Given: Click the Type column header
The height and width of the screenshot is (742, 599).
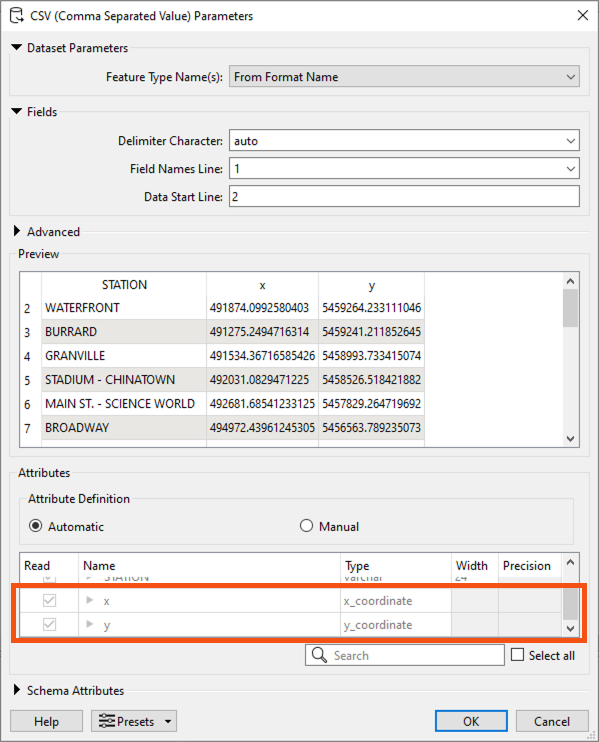Looking at the screenshot, I should 396,565.
